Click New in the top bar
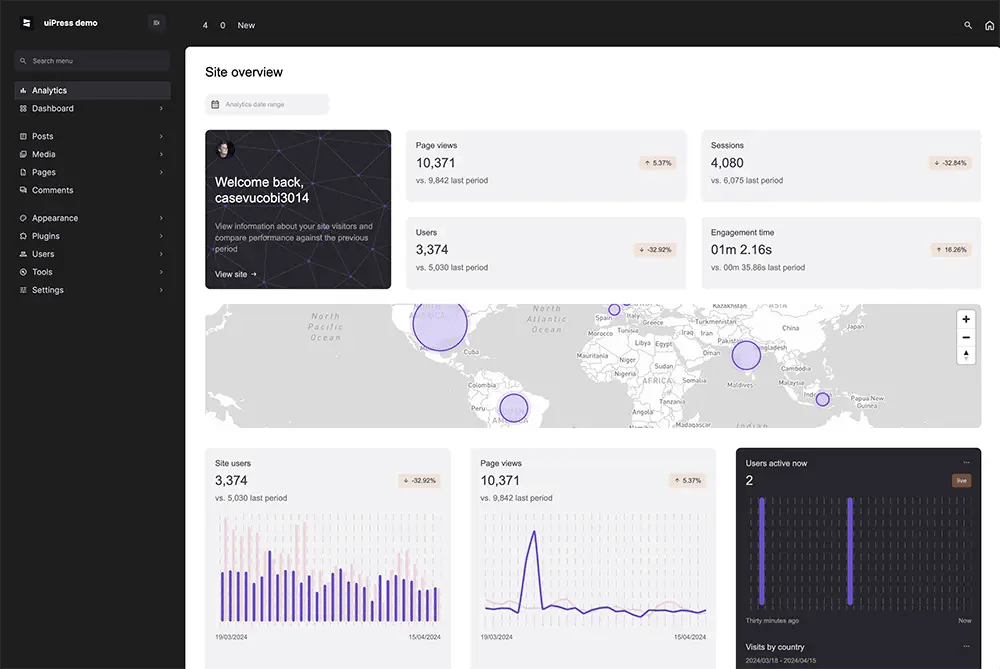The height and width of the screenshot is (669, 1000). point(246,25)
